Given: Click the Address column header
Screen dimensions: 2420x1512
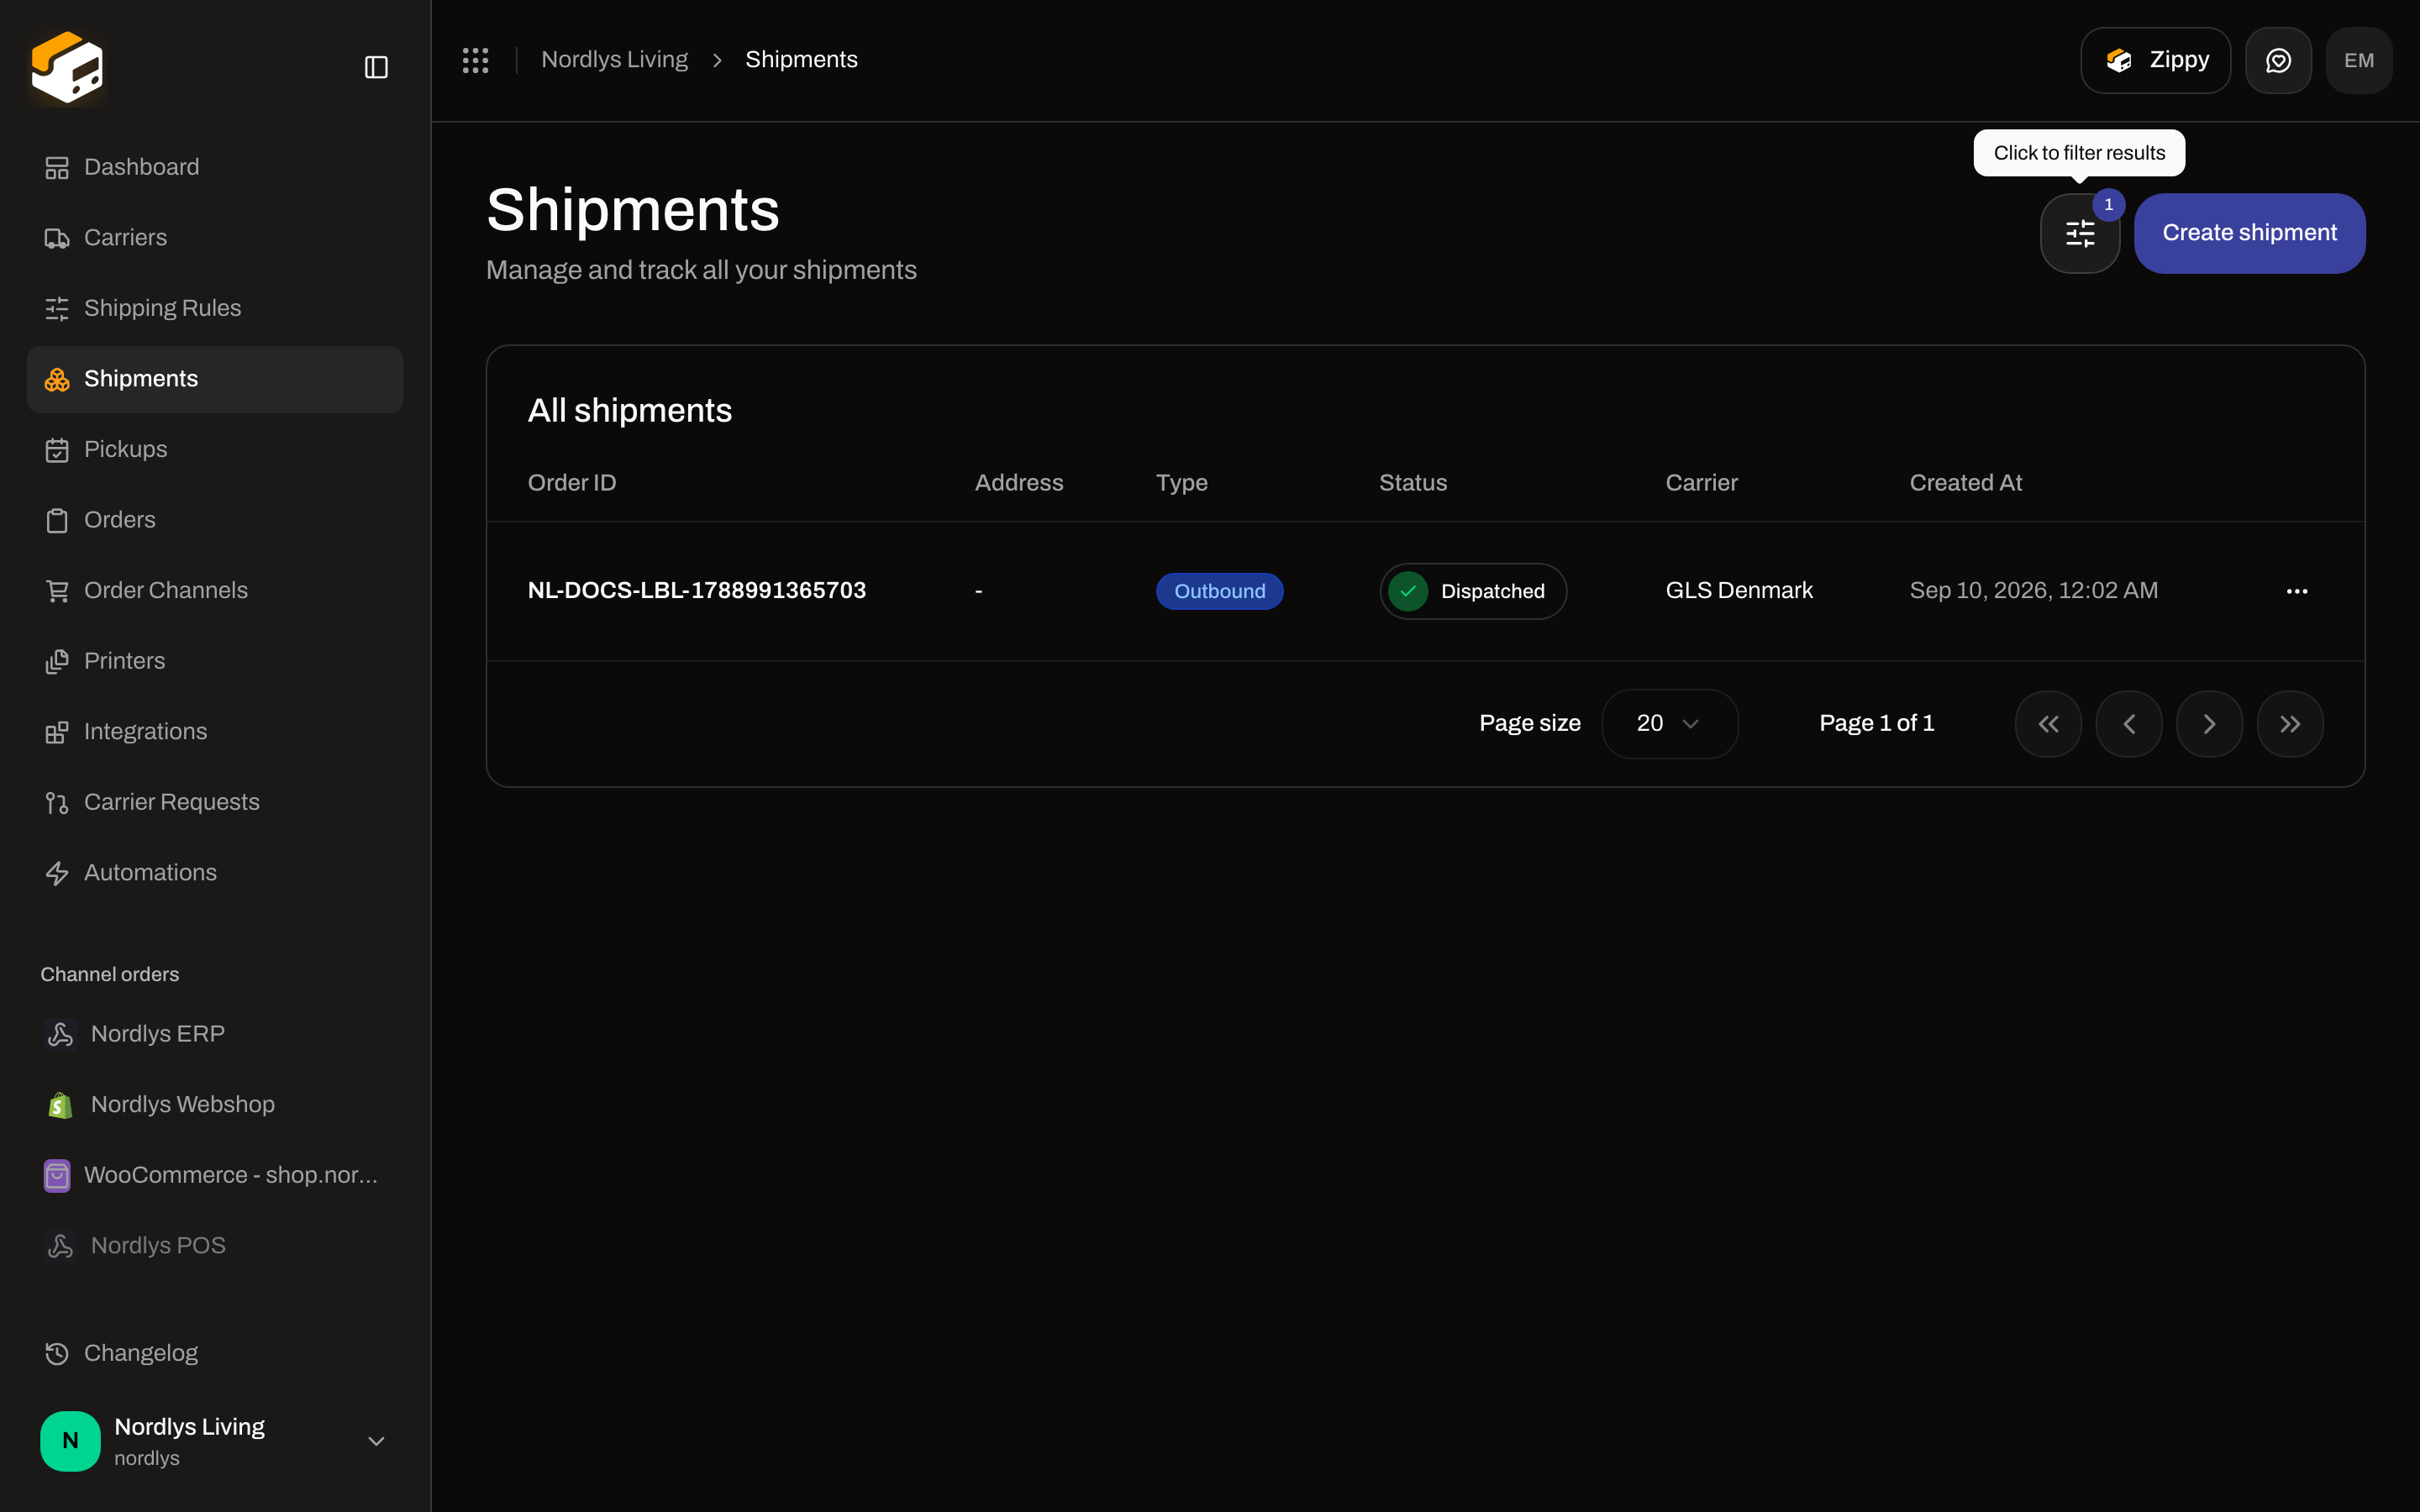Looking at the screenshot, I should (x=1019, y=483).
